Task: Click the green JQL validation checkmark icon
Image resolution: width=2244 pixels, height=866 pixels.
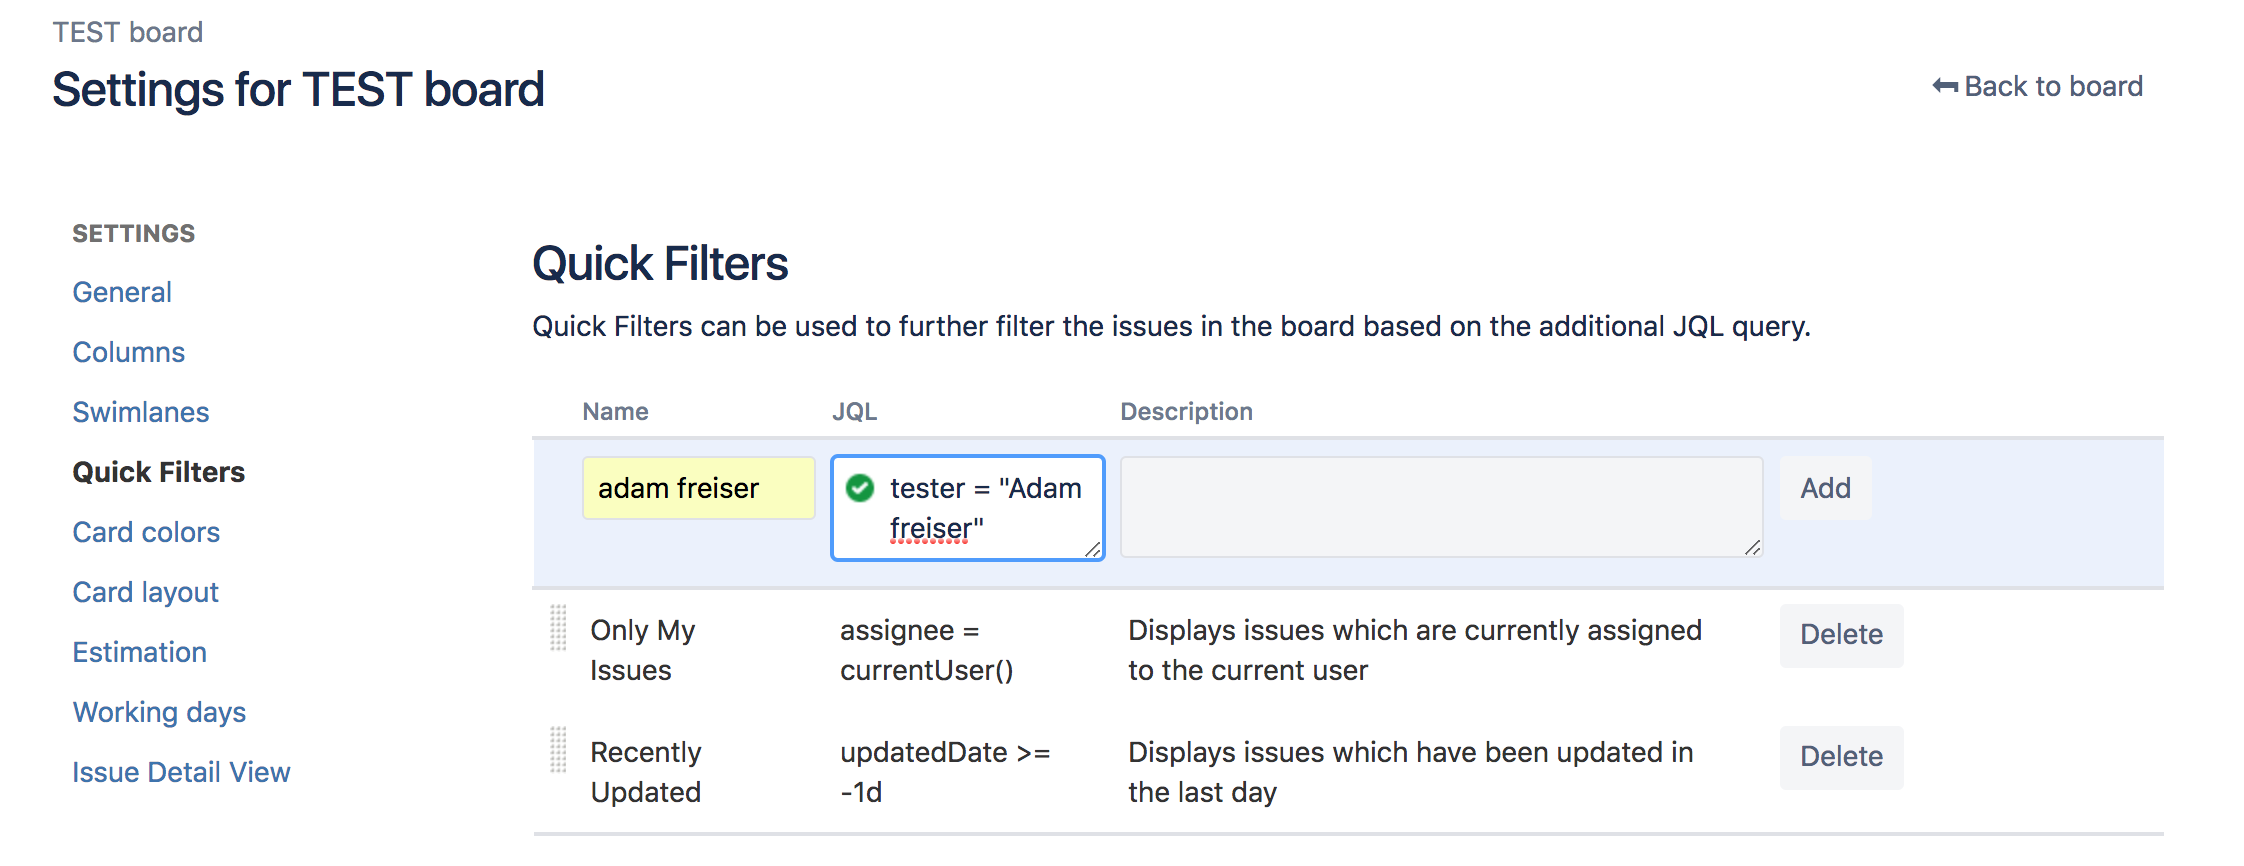Action: [x=861, y=488]
